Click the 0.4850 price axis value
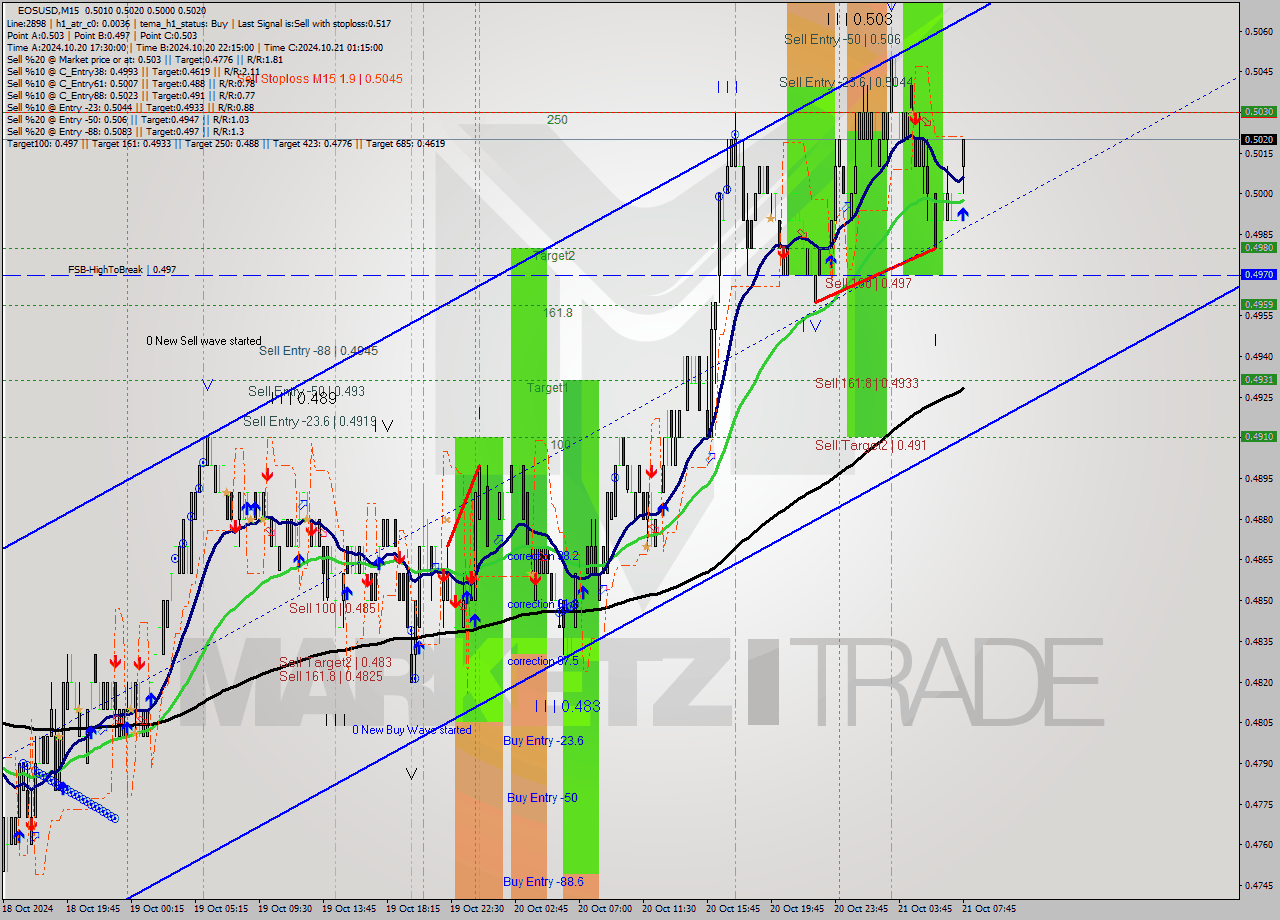The image size is (1280, 920). [x=1259, y=600]
